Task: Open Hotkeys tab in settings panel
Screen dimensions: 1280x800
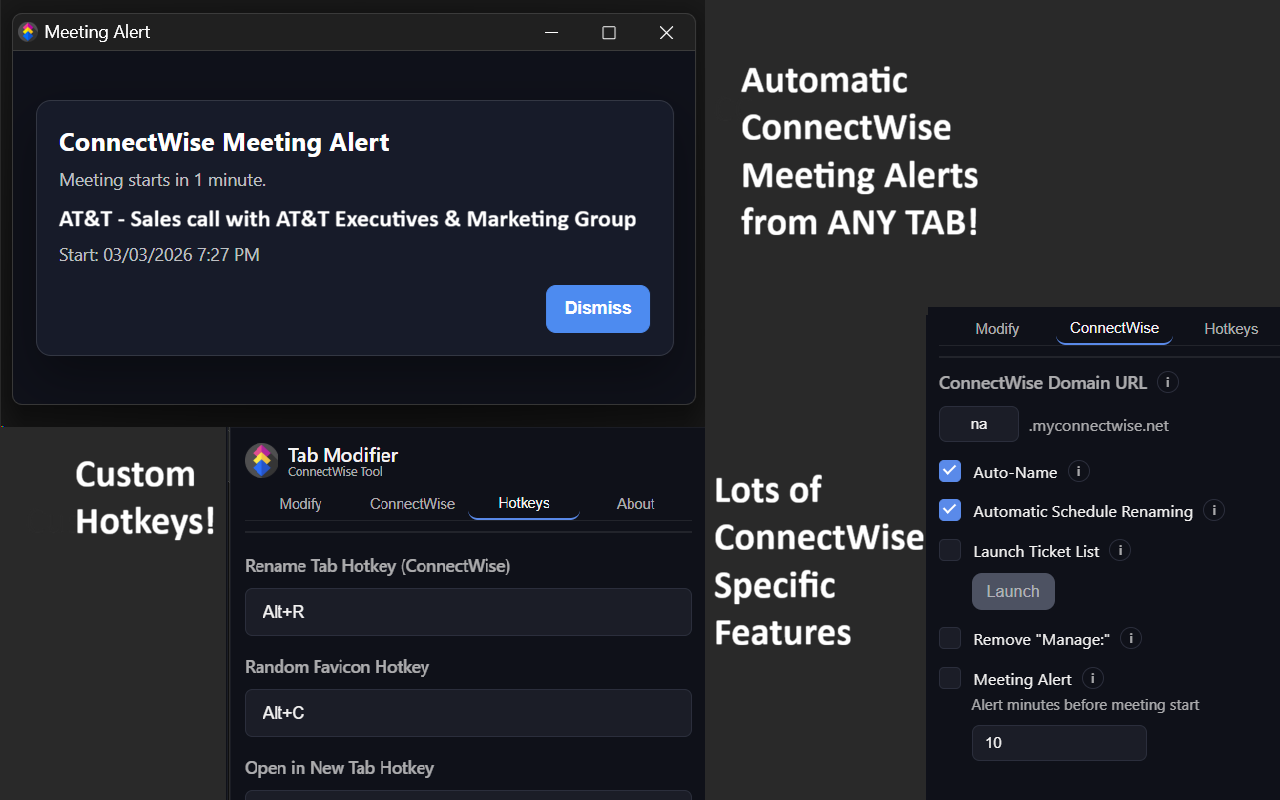Action: (x=1231, y=329)
